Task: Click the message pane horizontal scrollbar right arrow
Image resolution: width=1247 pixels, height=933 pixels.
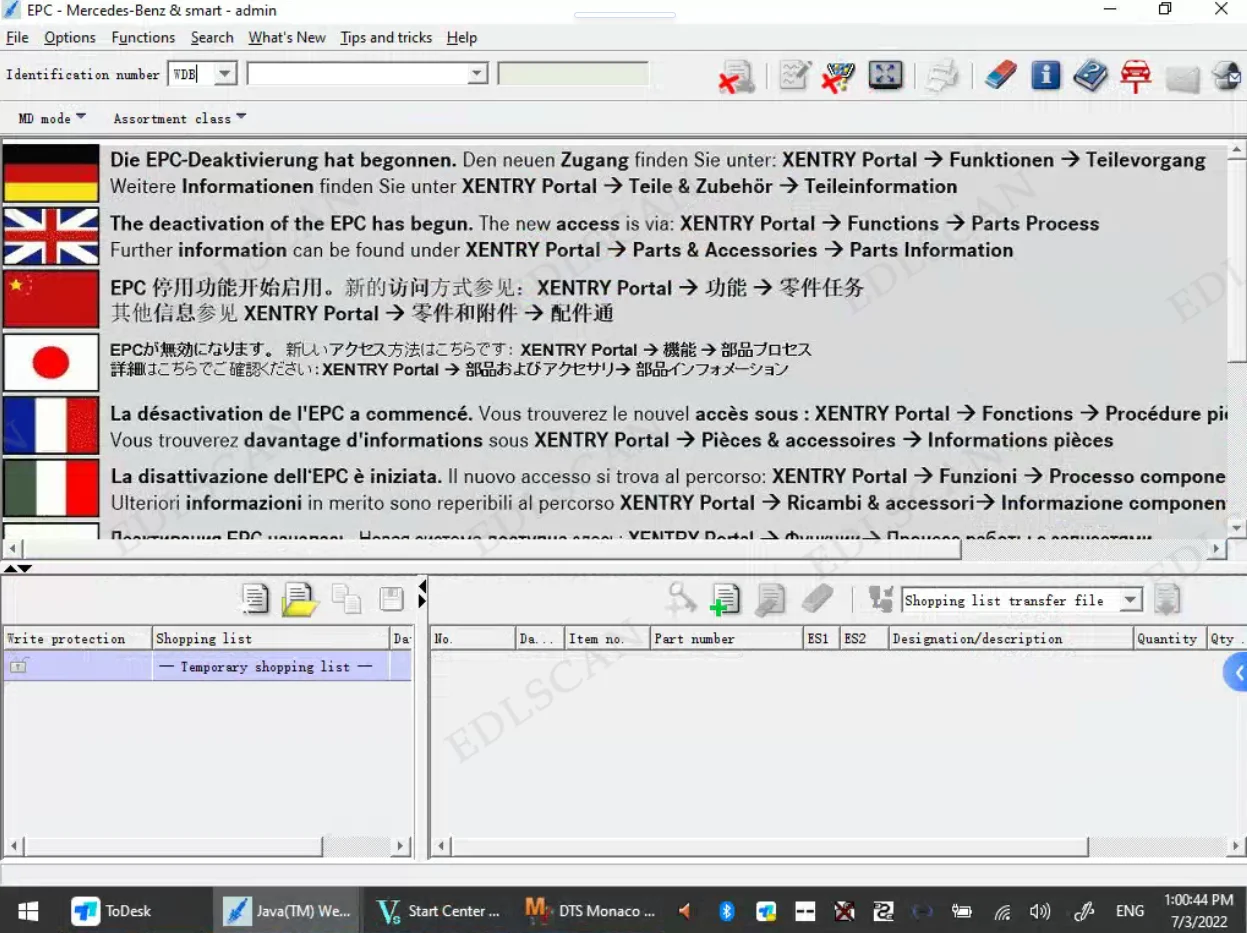Action: tap(1217, 549)
